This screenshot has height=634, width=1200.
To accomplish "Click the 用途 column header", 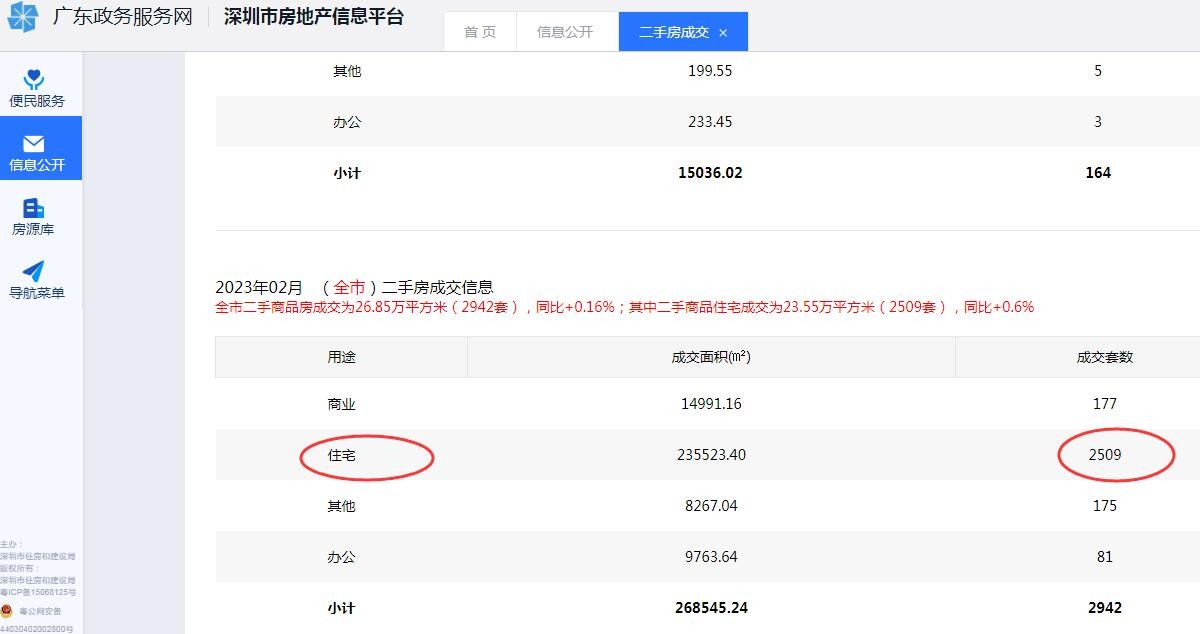I will [341, 357].
